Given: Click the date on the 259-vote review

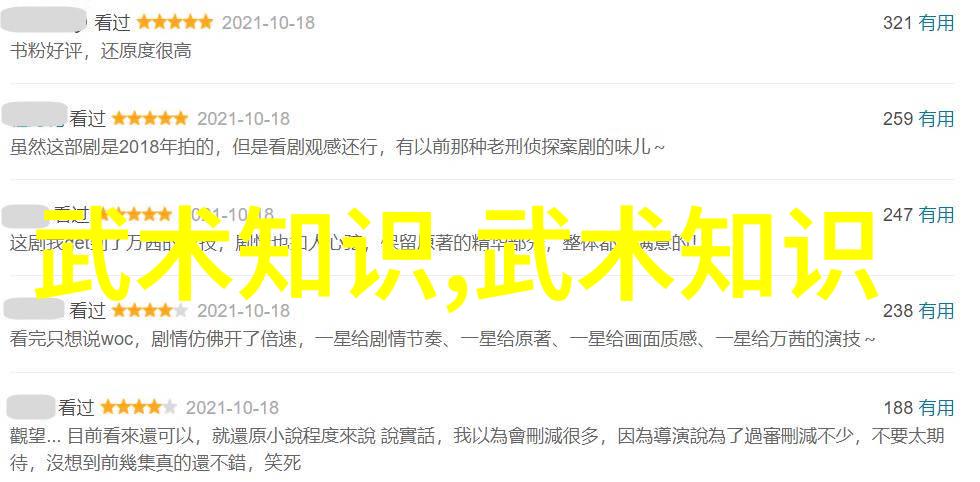Looking at the screenshot, I should [244, 119].
